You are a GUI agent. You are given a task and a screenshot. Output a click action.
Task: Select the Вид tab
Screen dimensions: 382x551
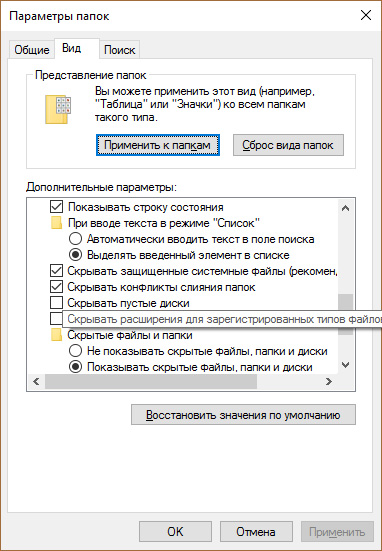pyautogui.click(x=71, y=48)
